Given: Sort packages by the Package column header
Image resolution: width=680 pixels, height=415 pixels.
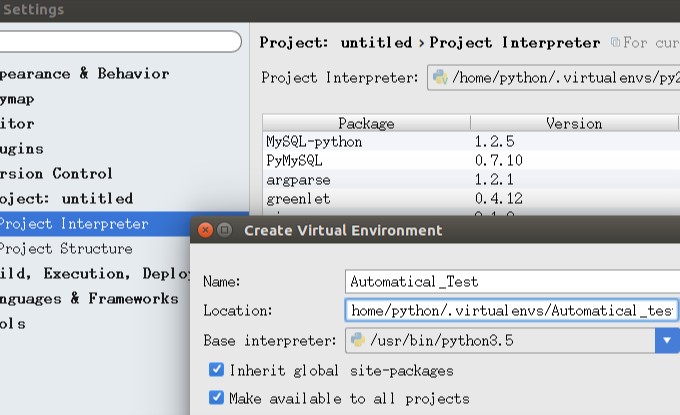Looking at the screenshot, I should pos(366,123).
